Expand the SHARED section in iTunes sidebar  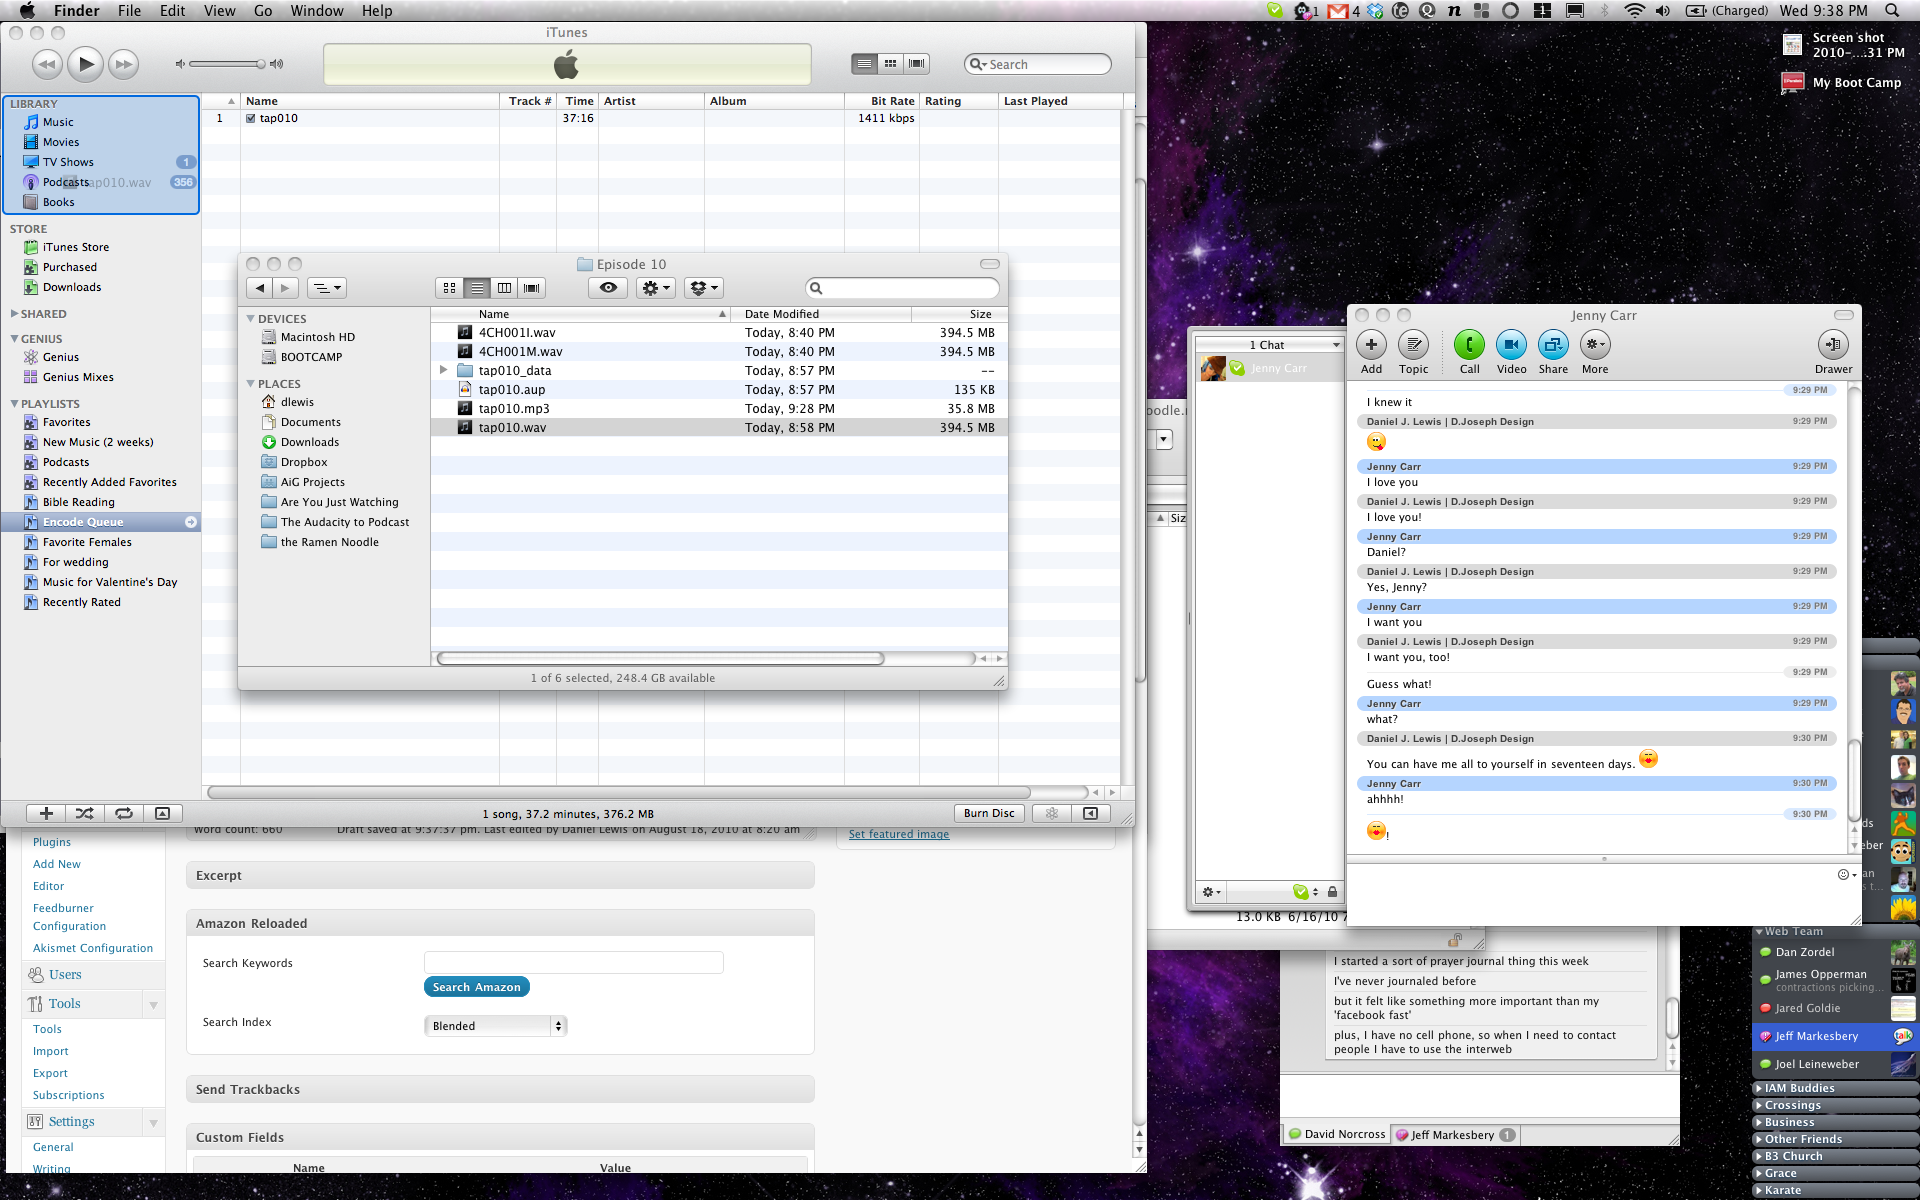coord(14,314)
